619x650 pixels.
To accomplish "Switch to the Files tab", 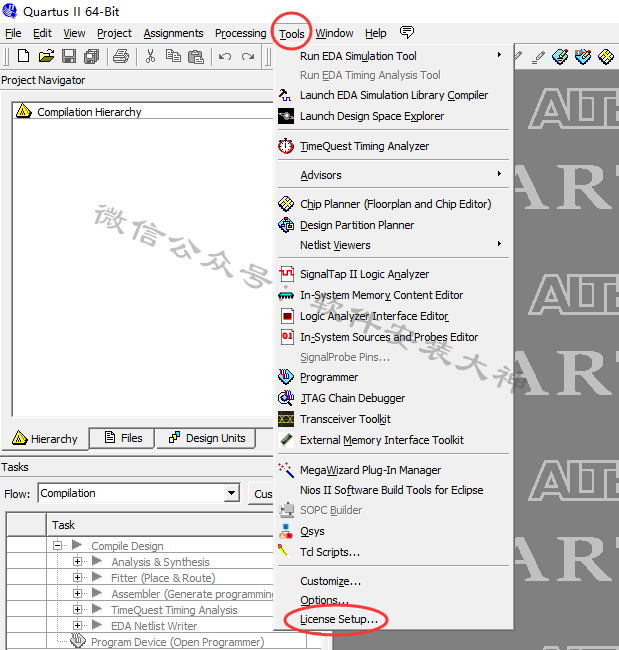I will coord(122,438).
